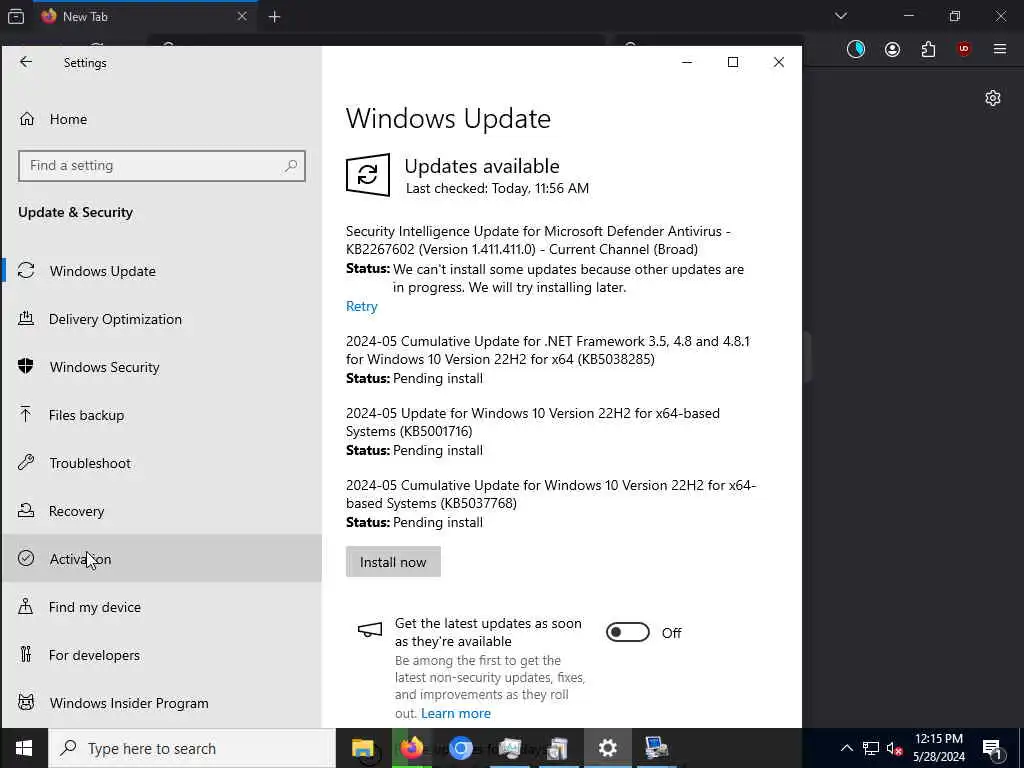This screenshot has width=1024, height=768.
Task: Click the Settings gear on taskbar
Action: (x=607, y=748)
